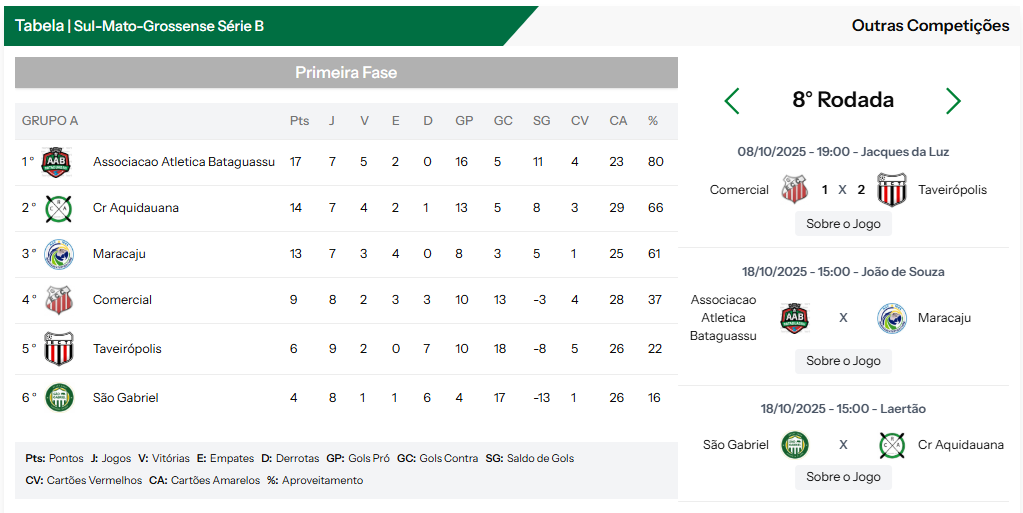
Task: Advance to next rodada with right arrow
Action: [x=953, y=100]
